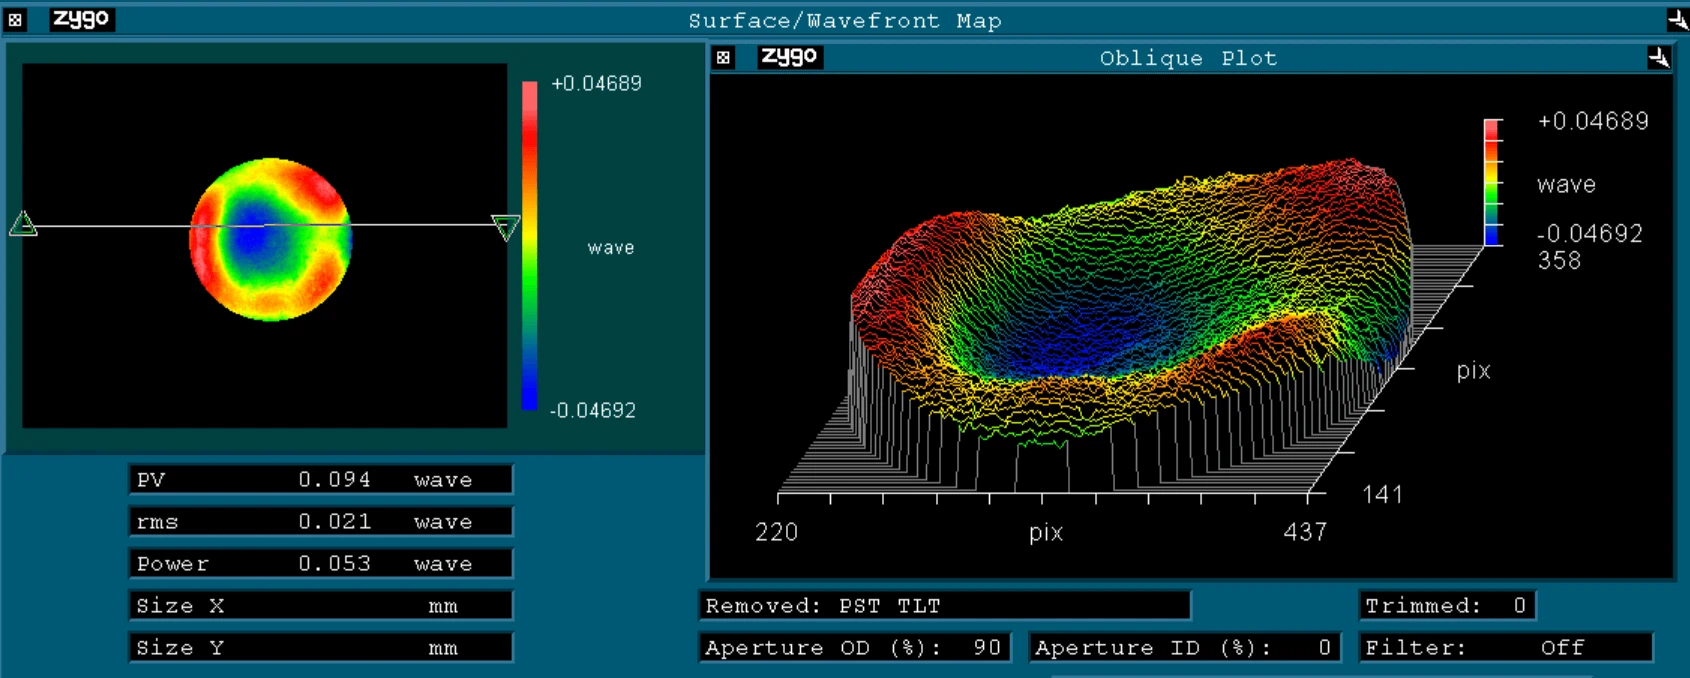Click the Size X result box

coord(320,606)
